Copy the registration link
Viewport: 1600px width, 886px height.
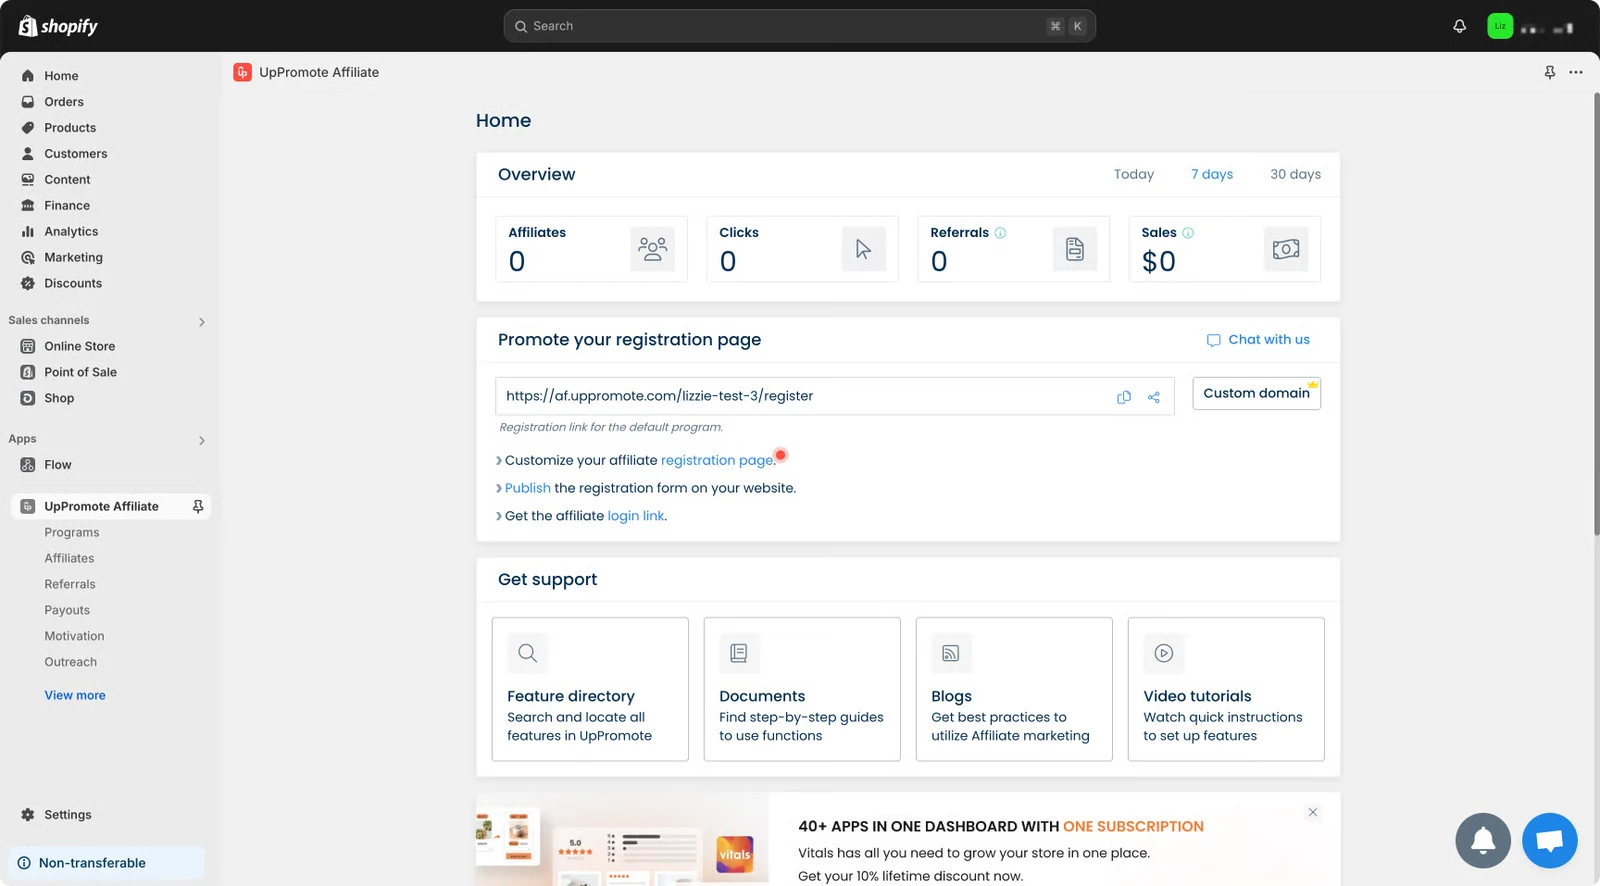point(1124,397)
